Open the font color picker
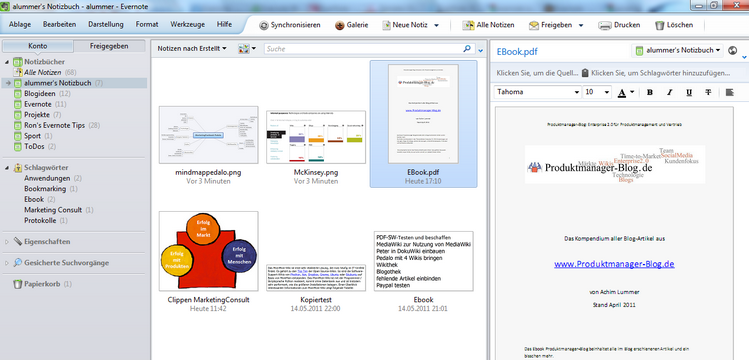The image size is (749, 360). (x=626, y=92)
